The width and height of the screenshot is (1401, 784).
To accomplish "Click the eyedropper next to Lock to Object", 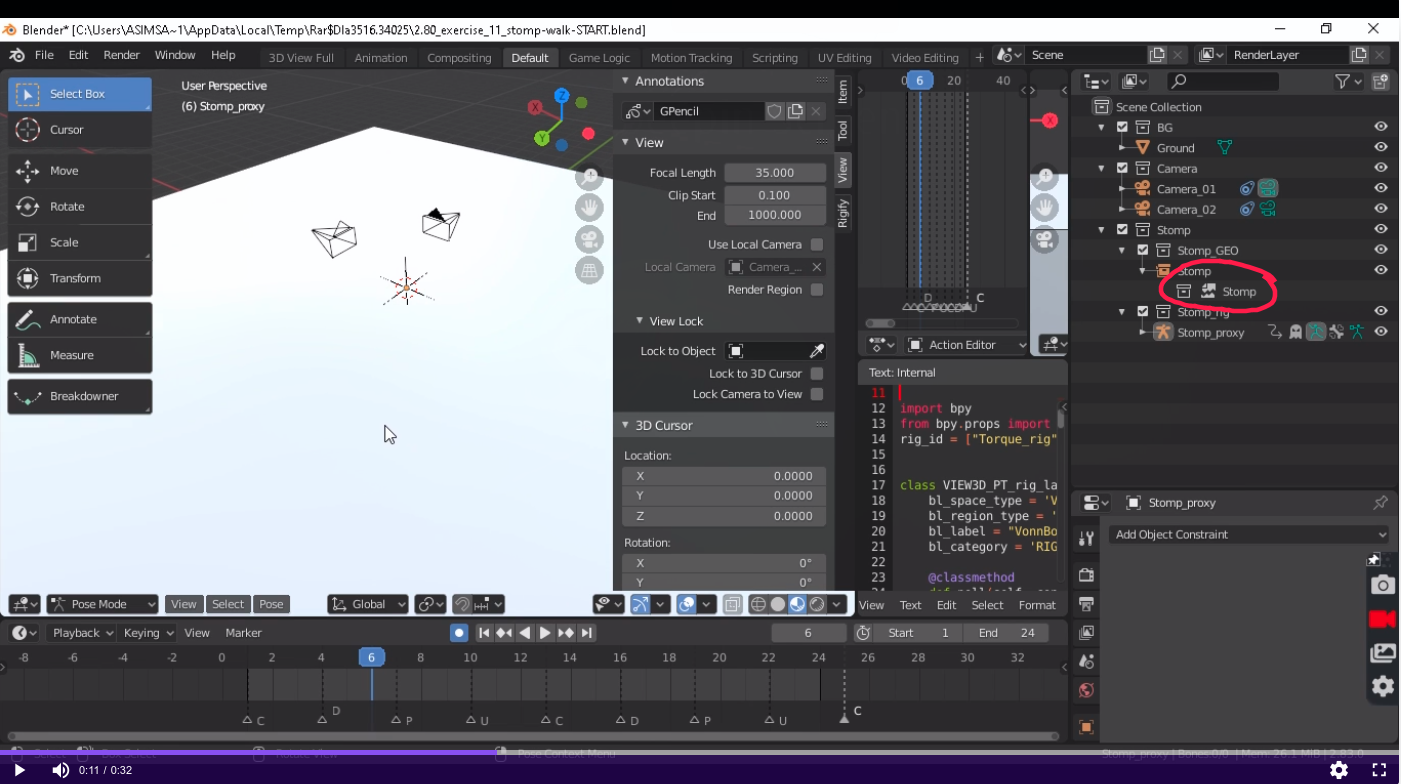I will click(817, 351).
